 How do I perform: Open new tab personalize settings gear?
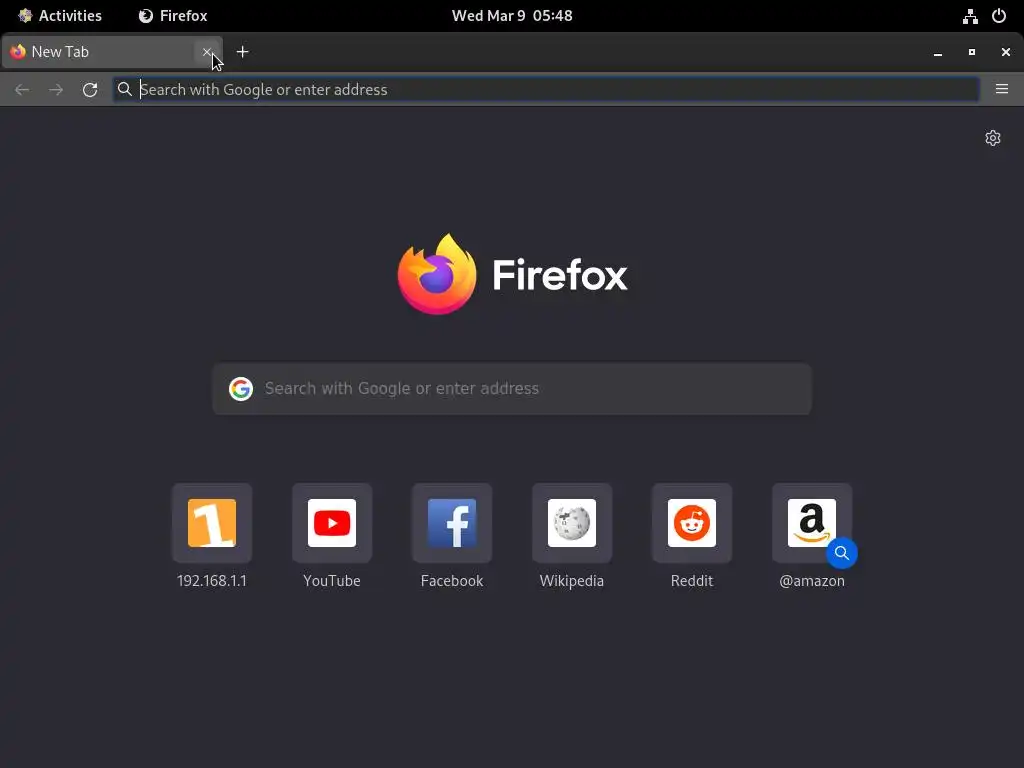point(993,138)
